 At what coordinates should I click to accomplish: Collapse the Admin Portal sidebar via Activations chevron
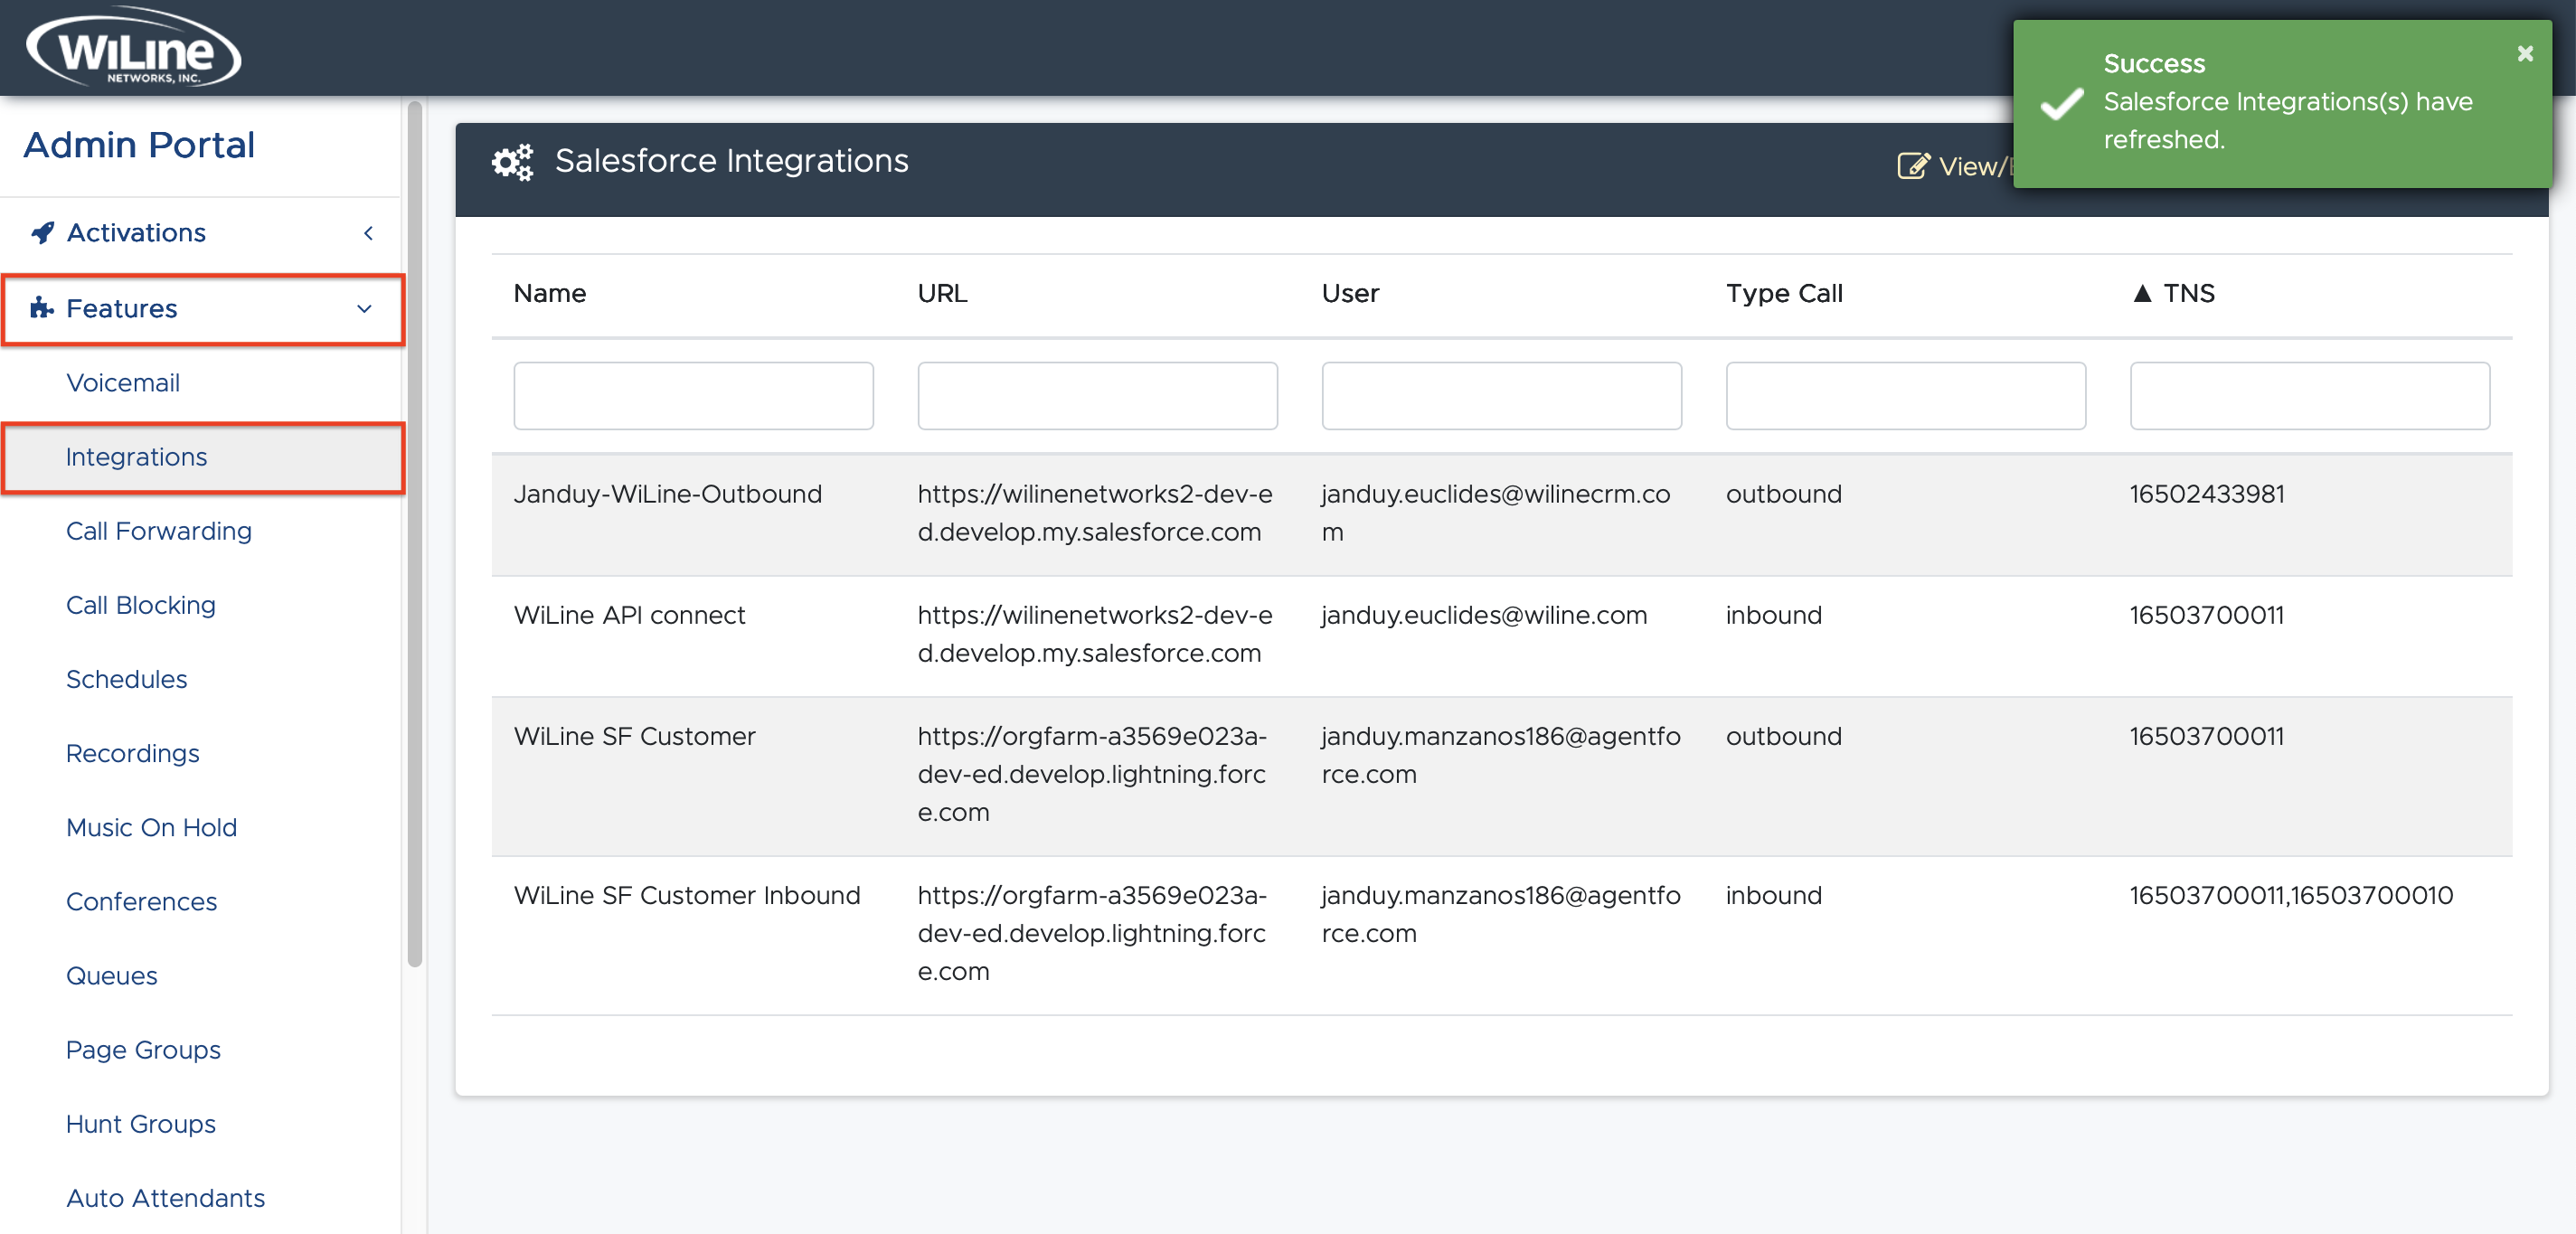point(367,233)
